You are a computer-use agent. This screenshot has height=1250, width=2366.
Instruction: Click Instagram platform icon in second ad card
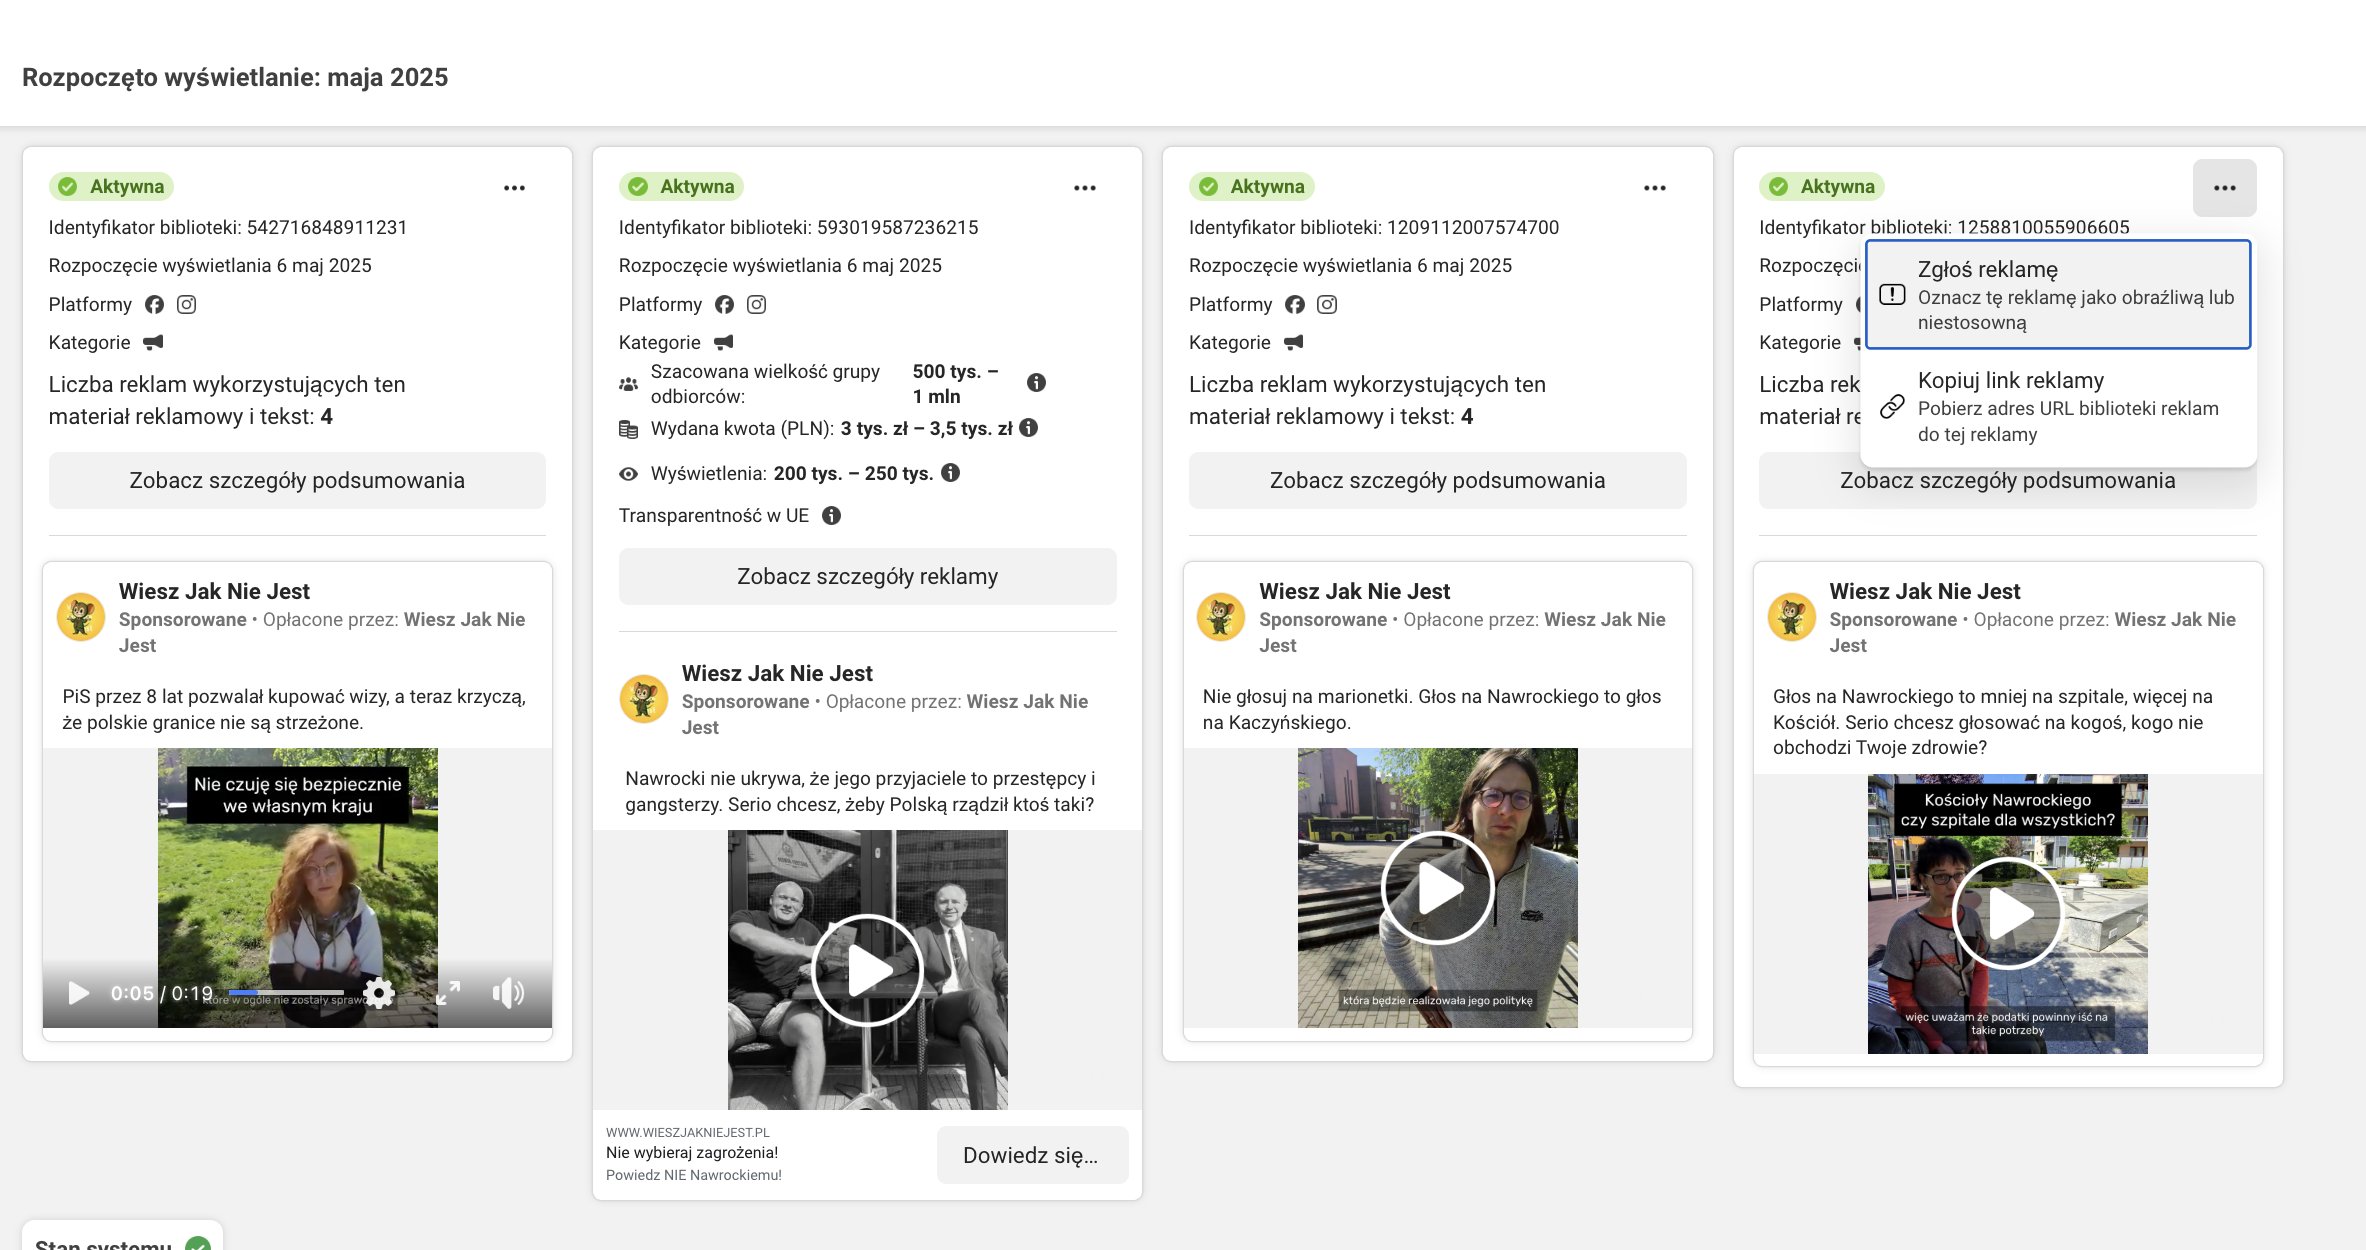point(756,304)
